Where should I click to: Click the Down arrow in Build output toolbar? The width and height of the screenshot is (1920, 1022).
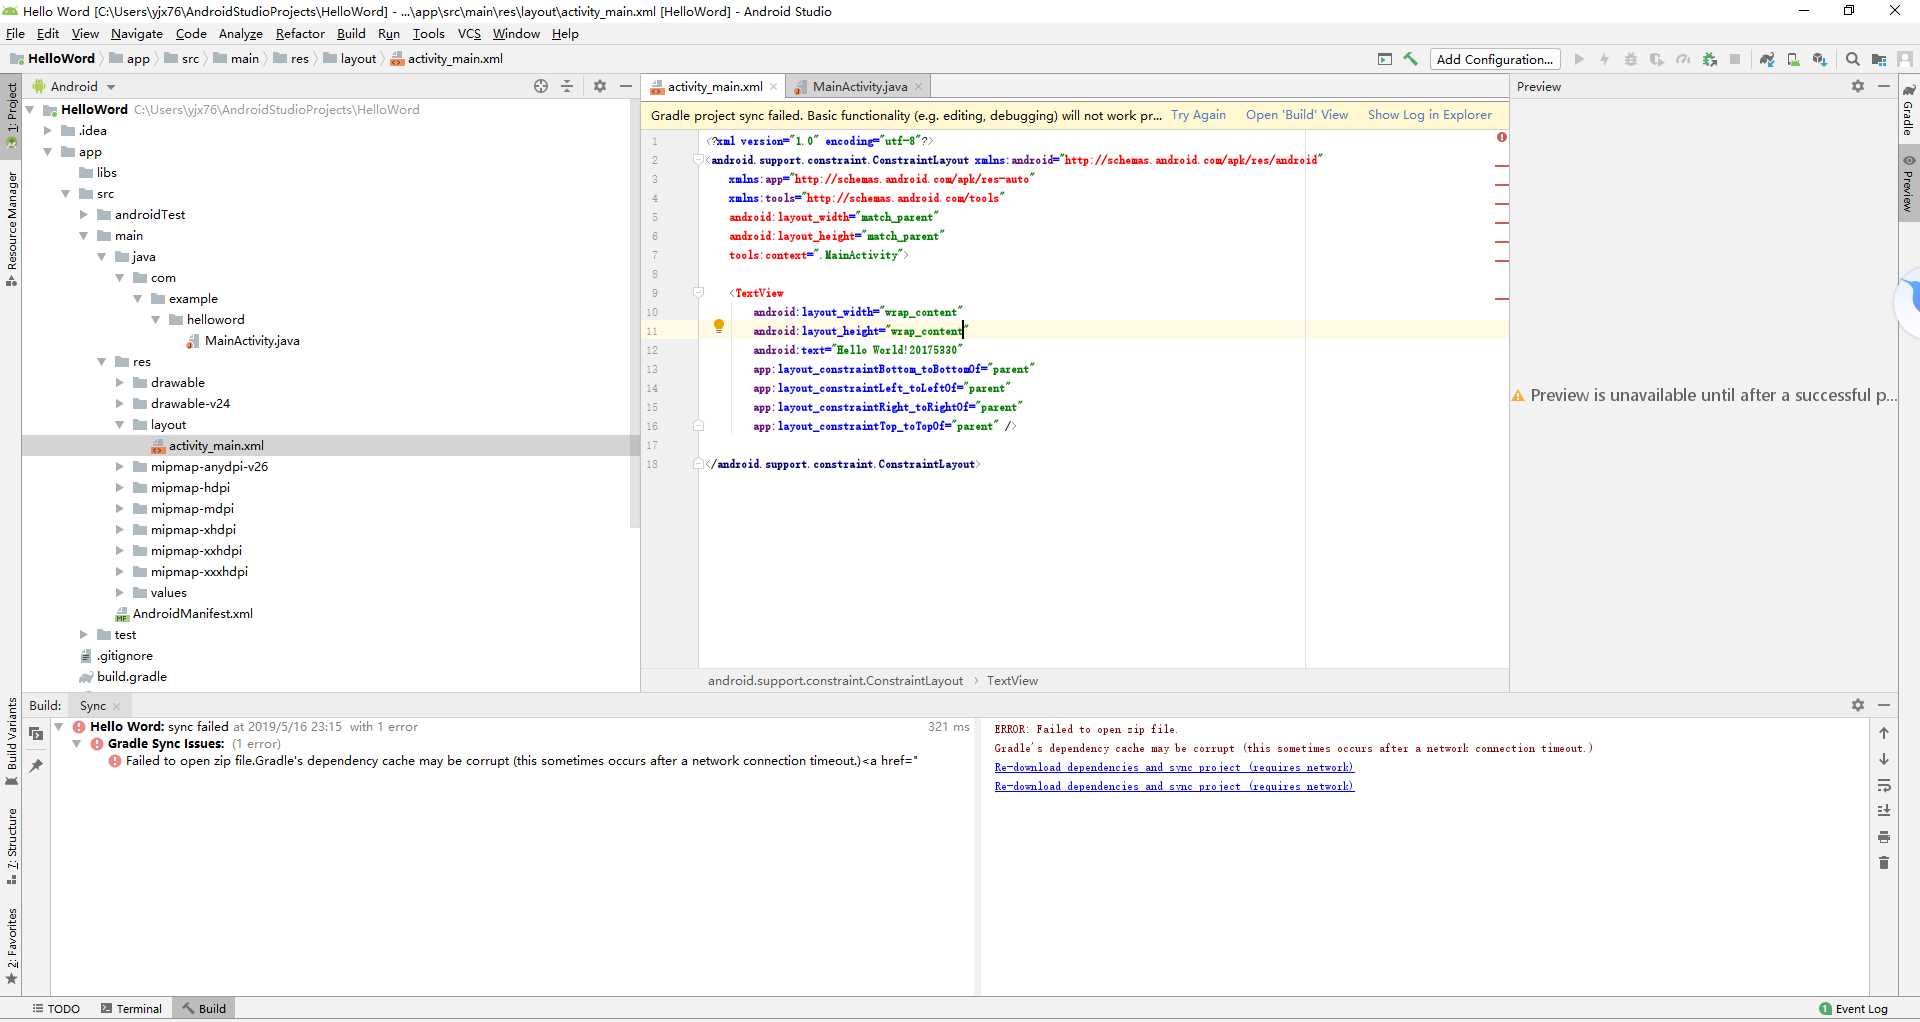(x=1884, y=759)
